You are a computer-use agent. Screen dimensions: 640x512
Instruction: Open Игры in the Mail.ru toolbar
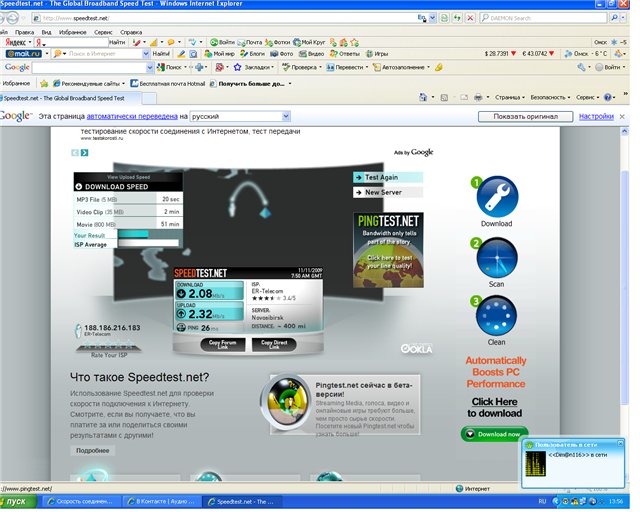point(377,53)
